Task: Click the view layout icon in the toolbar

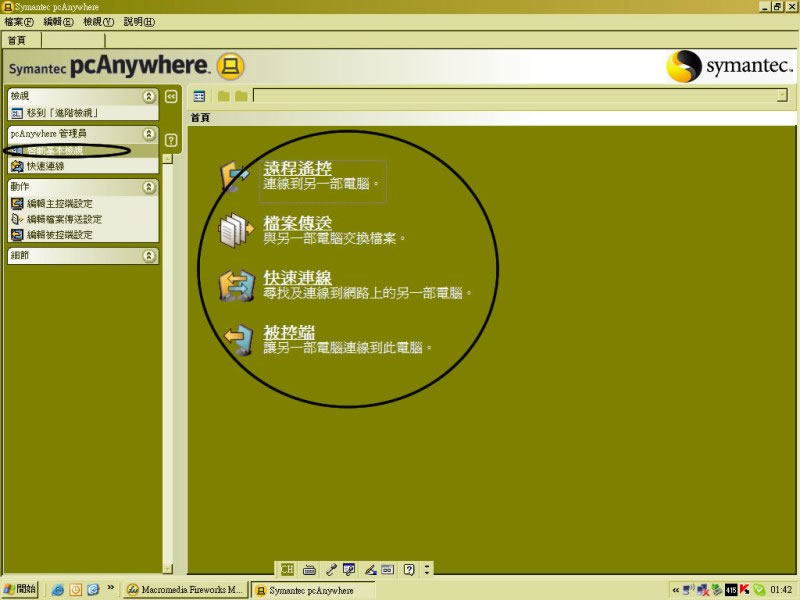Action: tap(199, 96)
